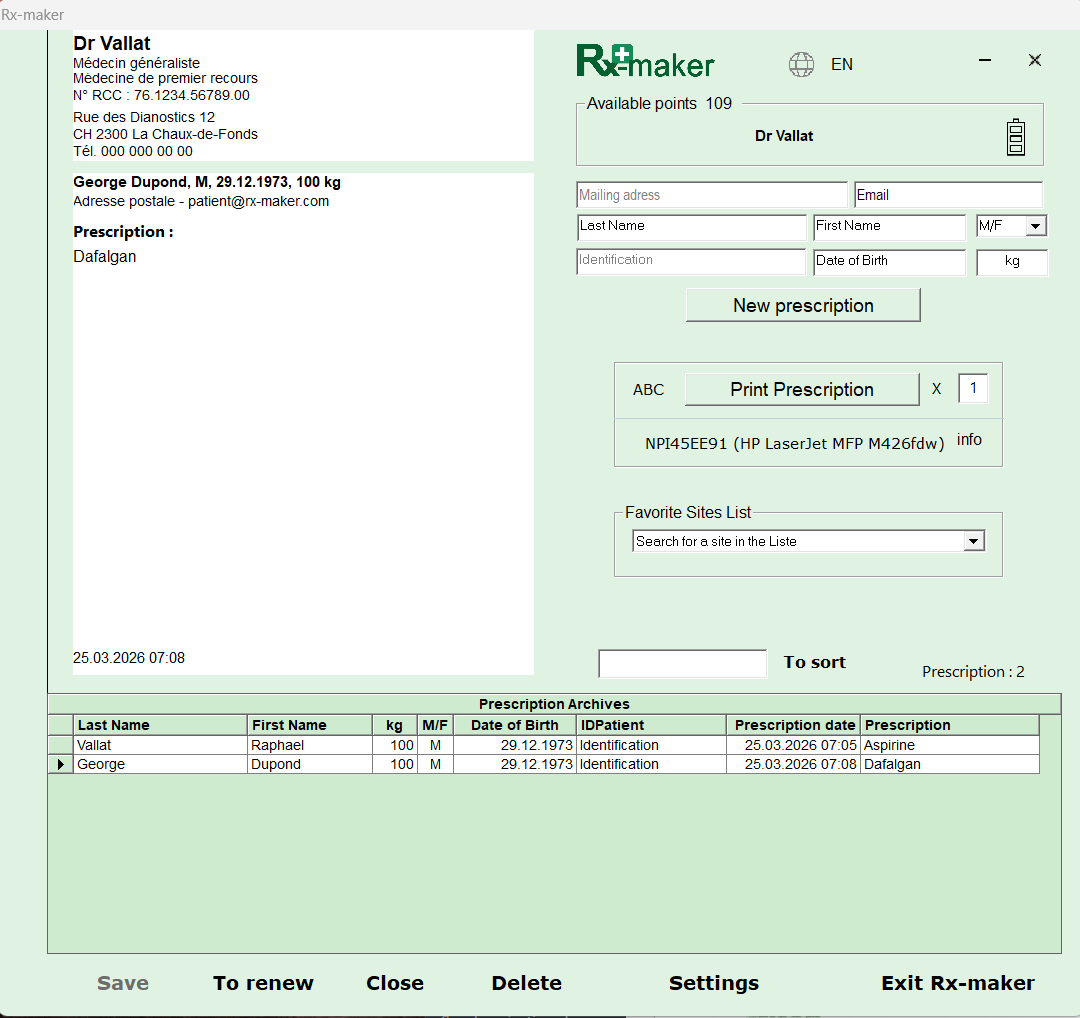Click the battery points icon
Image resolution: width=1080 pixels, height=1018 pixels.
1015,137
